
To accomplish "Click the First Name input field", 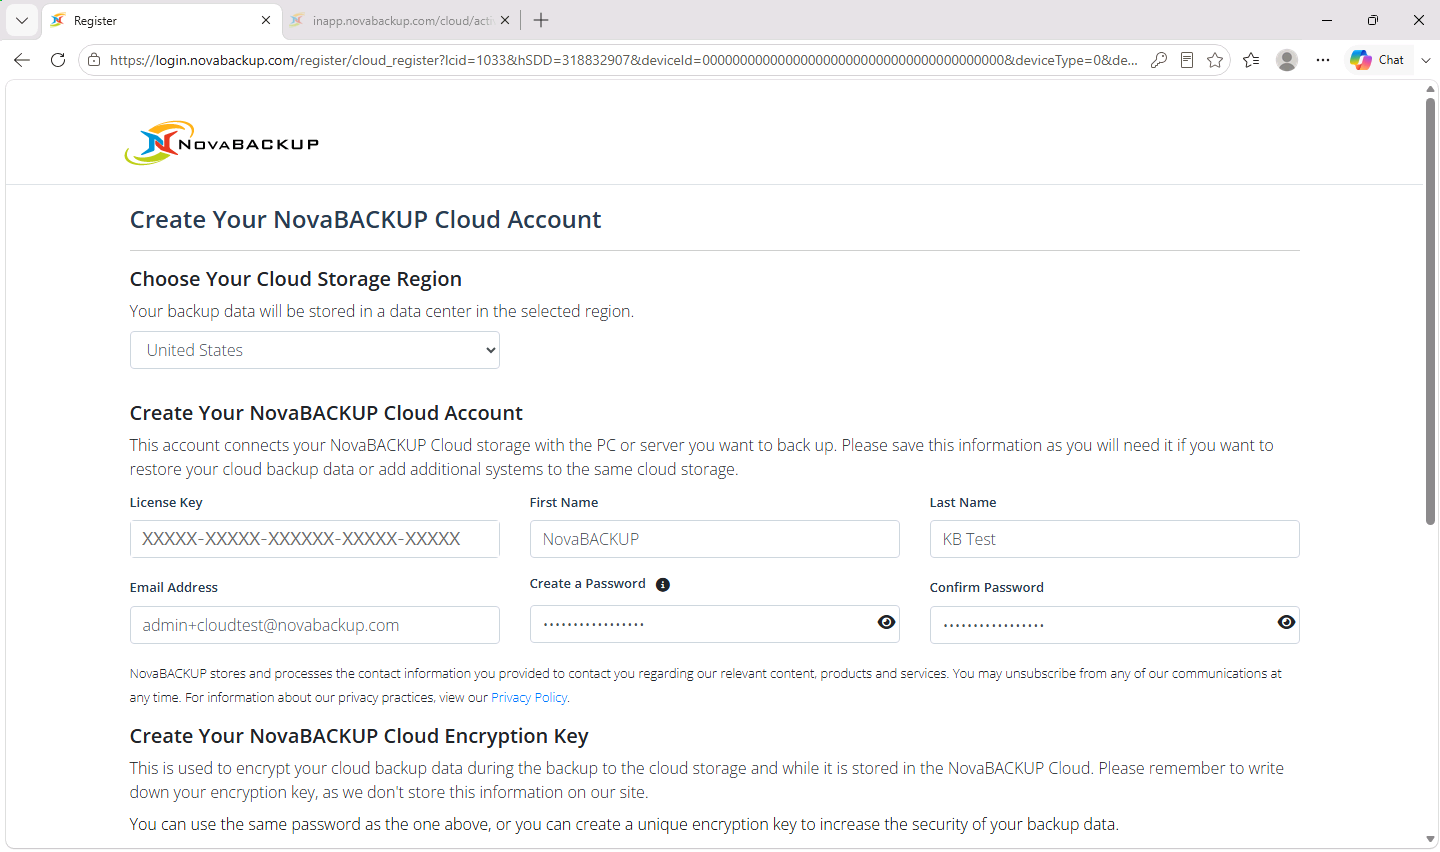I will pyautogui.click(x=715, y=539).
